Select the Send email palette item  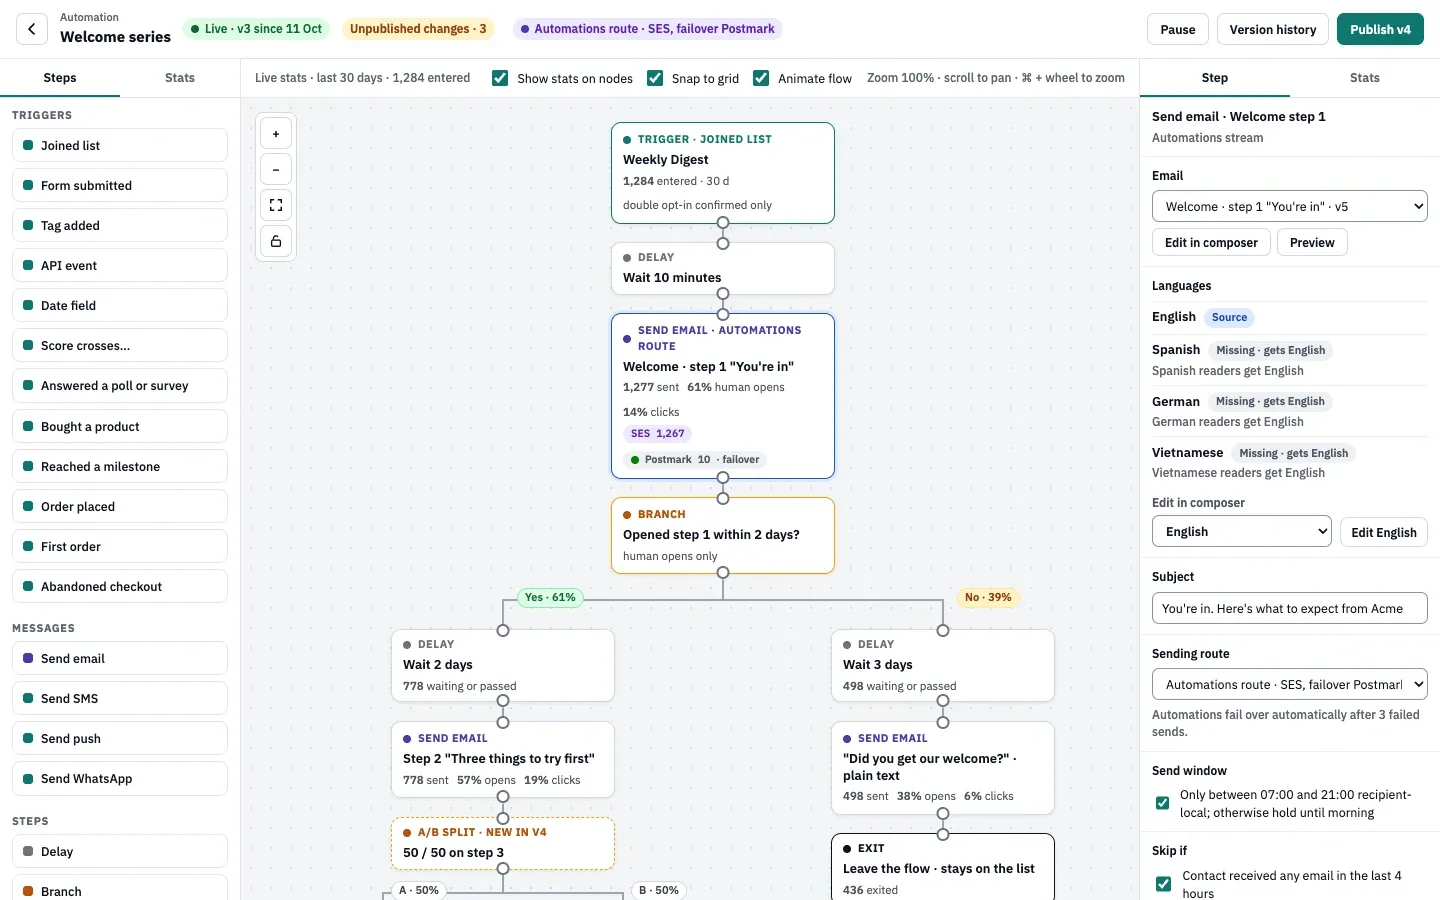(x=120, y=658)
